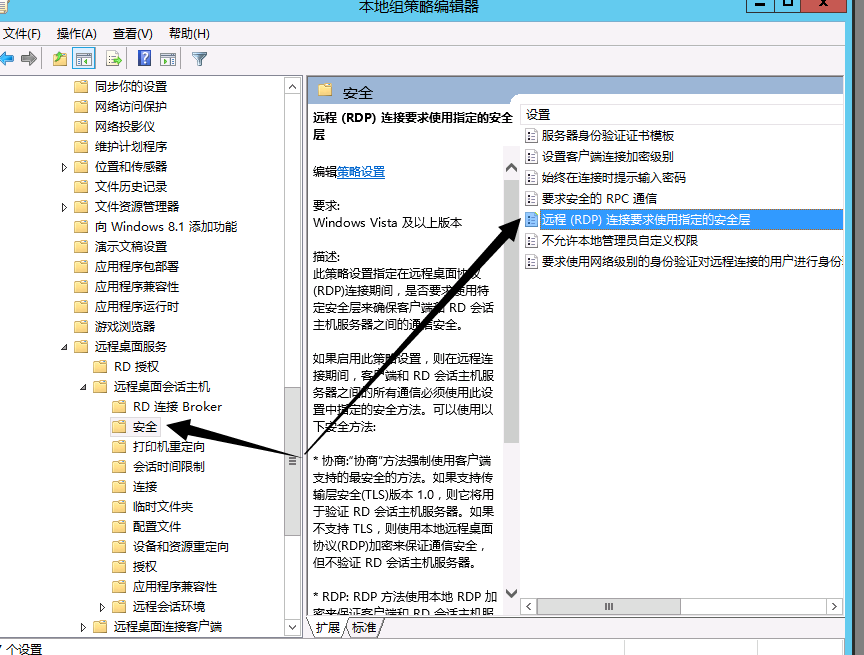Select the RD 连接 Broker folder
Screen dimensions: 864x655
167,407
